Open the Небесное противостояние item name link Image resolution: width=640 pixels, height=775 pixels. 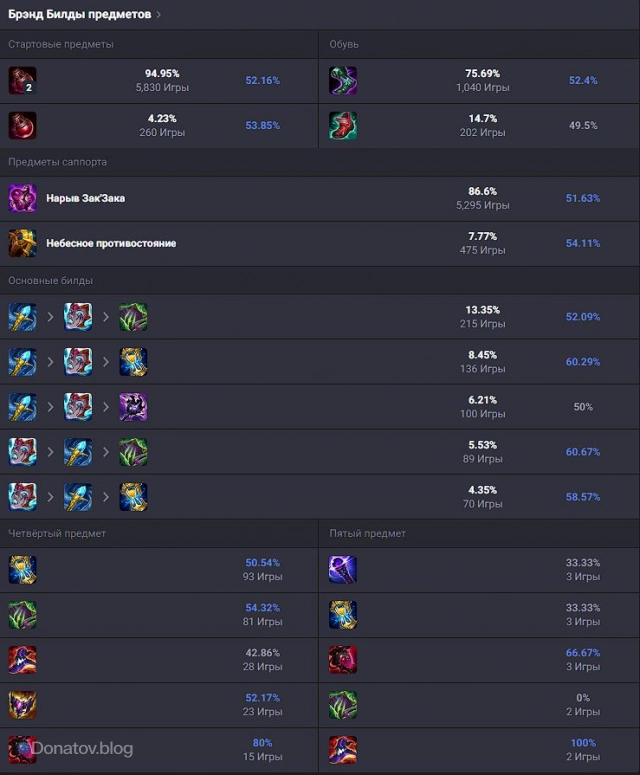[111, 243]
